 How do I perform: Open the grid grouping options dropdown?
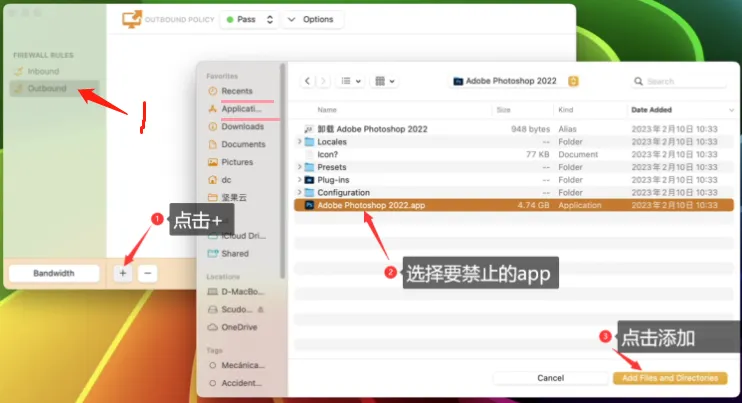(x=384, y=81)
